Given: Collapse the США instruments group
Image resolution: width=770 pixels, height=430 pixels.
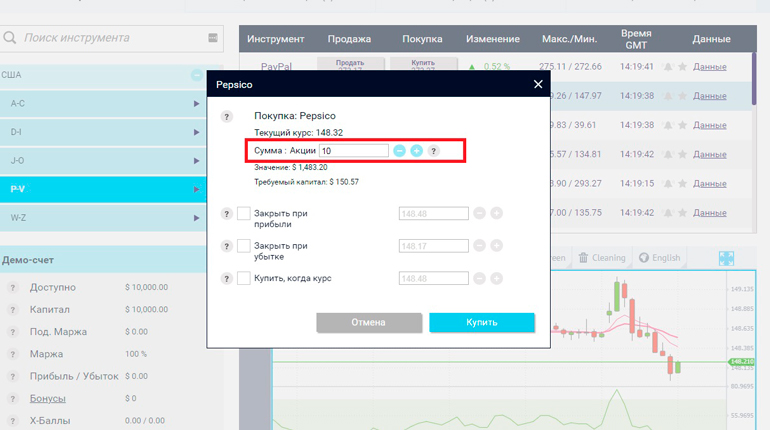Looking at the screenshot, I should [x=197, y=76].
